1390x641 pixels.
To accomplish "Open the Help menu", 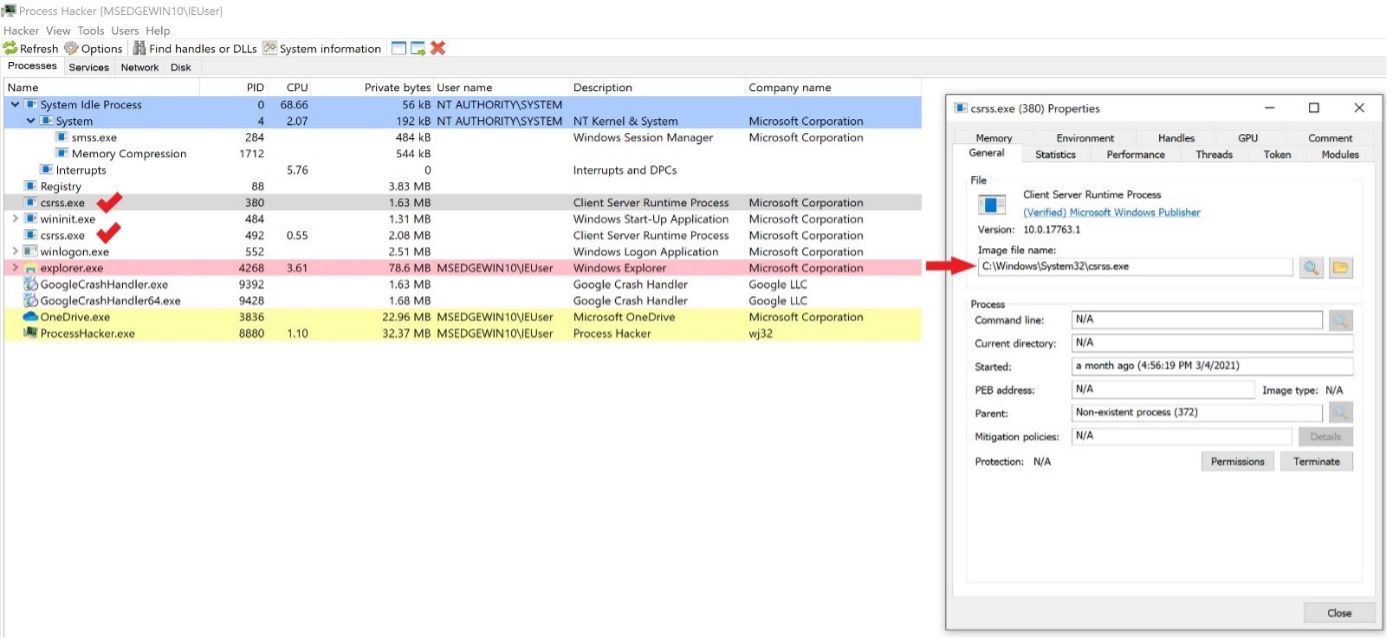I will tap(158, 30).
